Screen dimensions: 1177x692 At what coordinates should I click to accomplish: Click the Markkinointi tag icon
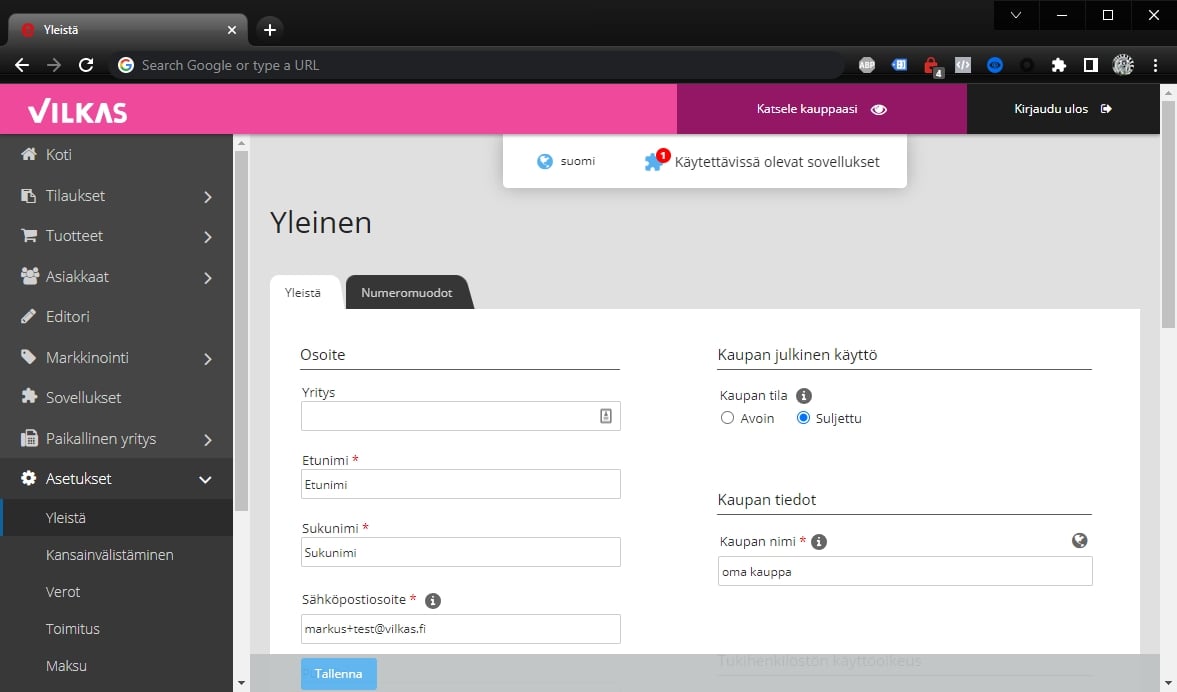click(29, 357)
